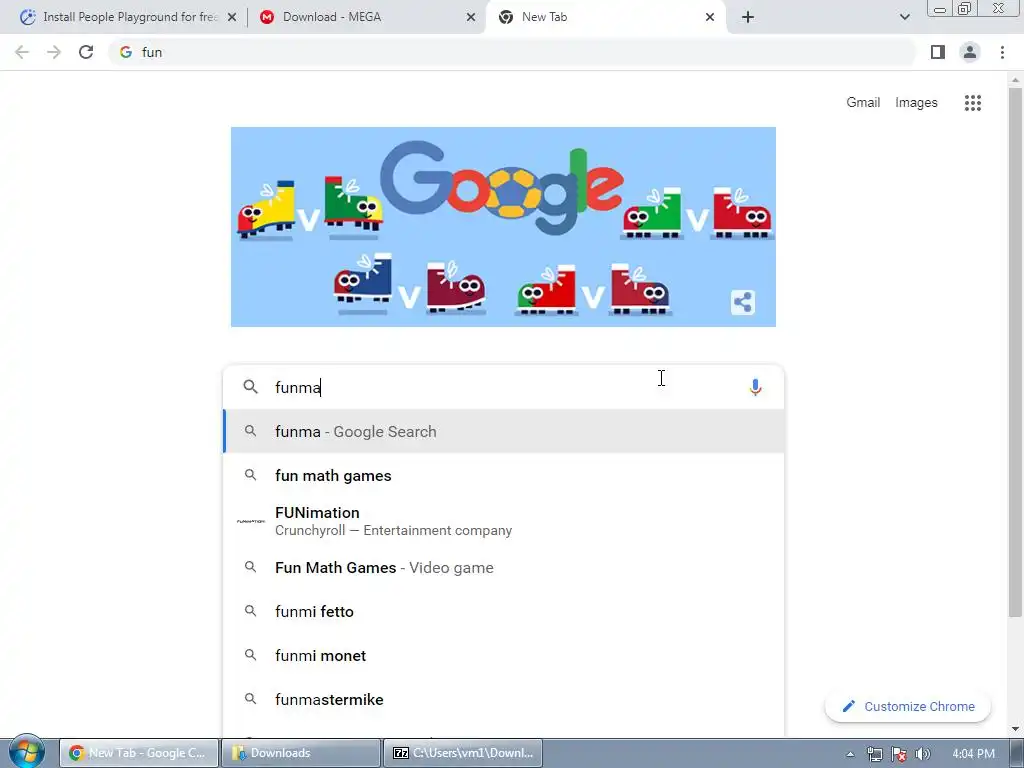The height and width of the screenshot is (768, 1024).
Task: Share the Google doodle
Action: click(x=743, y=302)
